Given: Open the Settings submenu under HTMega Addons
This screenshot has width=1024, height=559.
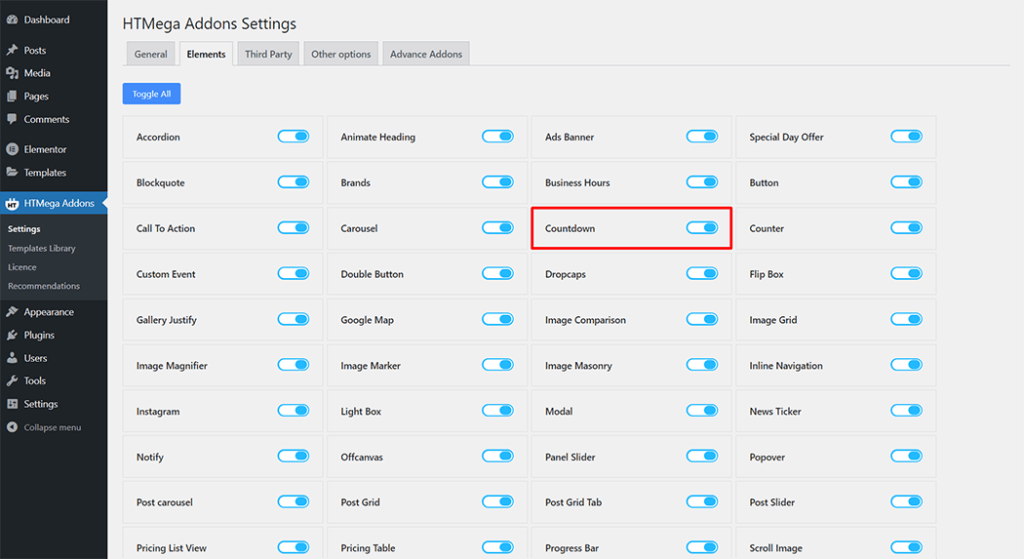Looking at the screenshot, I should [x=24, y=229].
